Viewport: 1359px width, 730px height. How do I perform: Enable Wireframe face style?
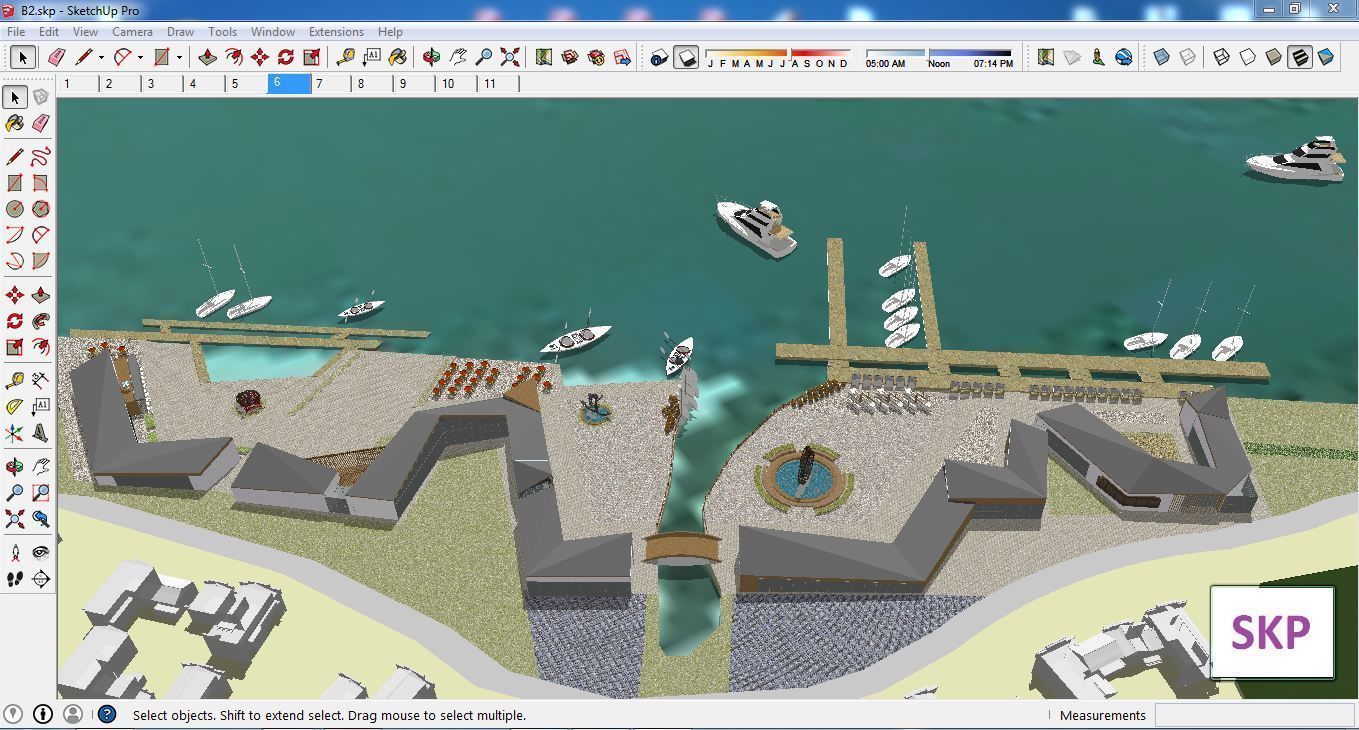point(1222,57)
